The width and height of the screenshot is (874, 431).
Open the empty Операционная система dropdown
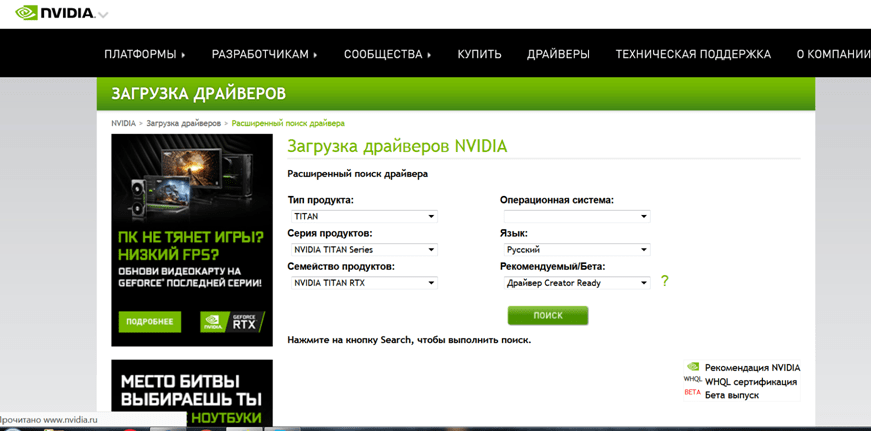pyautogui.click(x=576, y=216)
